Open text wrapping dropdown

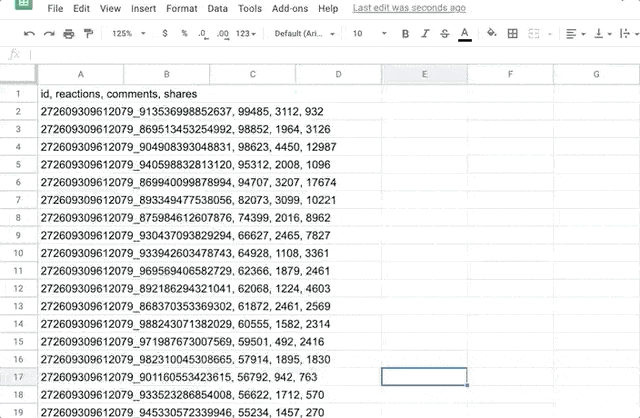point(629,34)
